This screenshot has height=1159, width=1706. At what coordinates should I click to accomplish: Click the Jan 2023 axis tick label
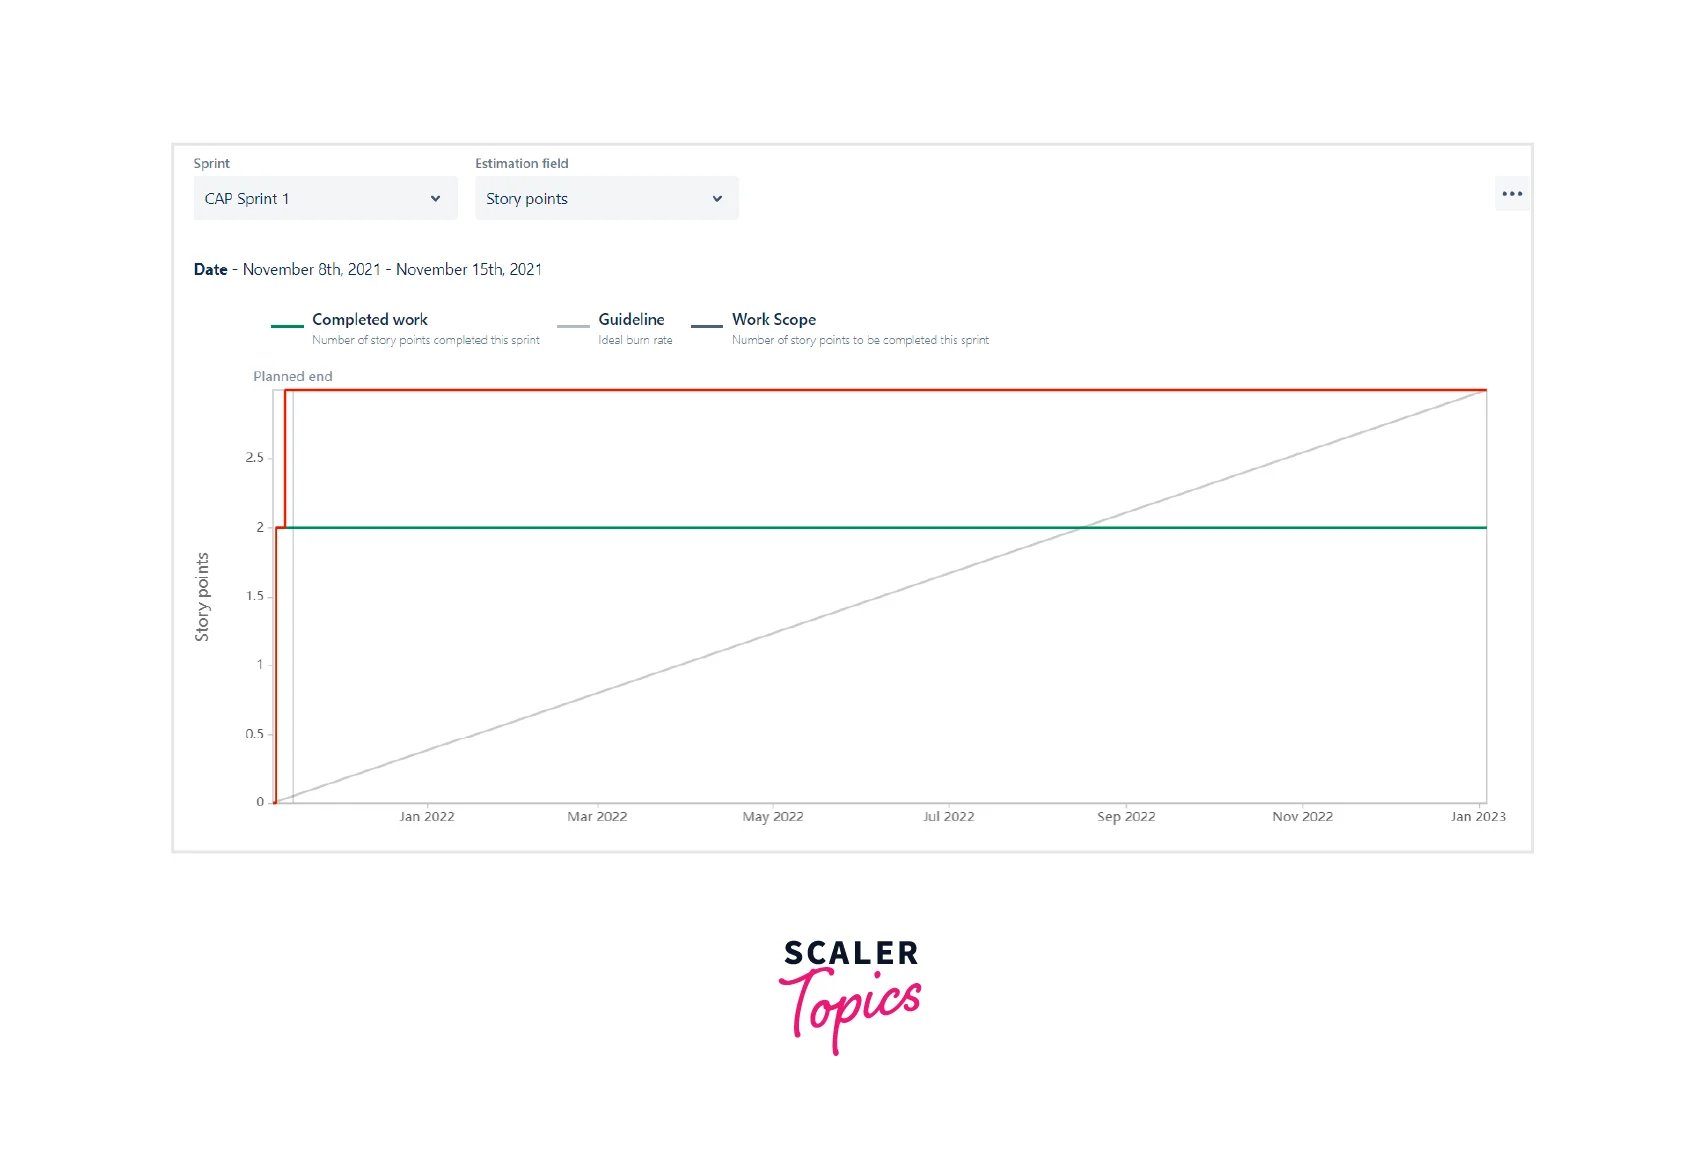(1478, 816)
